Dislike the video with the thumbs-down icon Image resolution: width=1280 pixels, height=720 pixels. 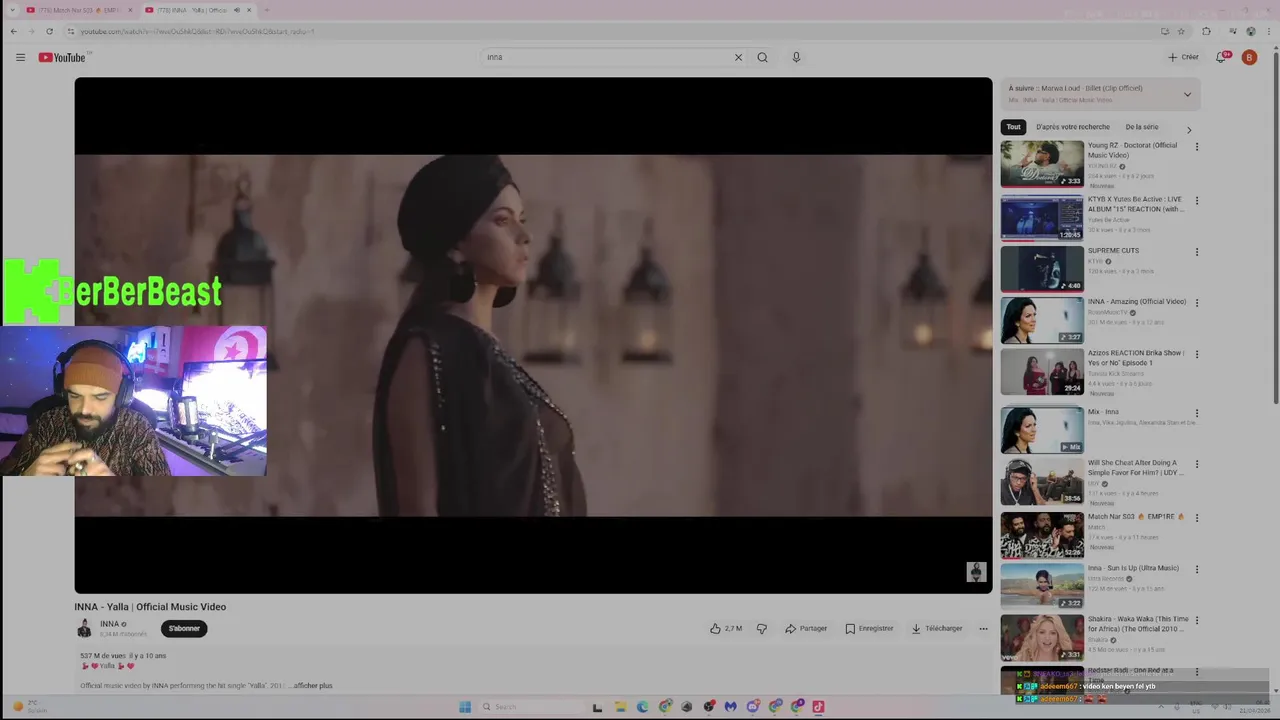click(762, 629)
